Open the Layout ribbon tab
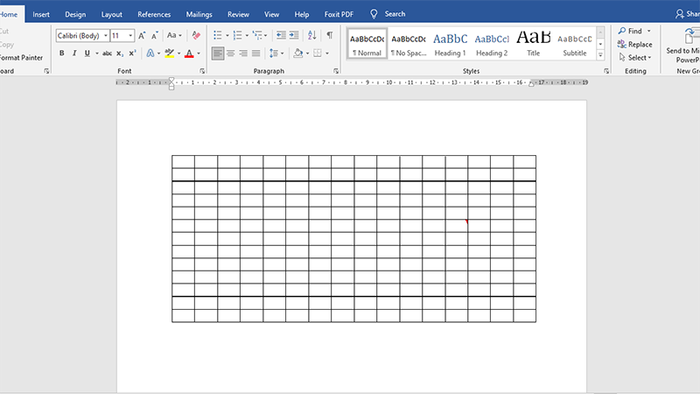 point(112,14)
